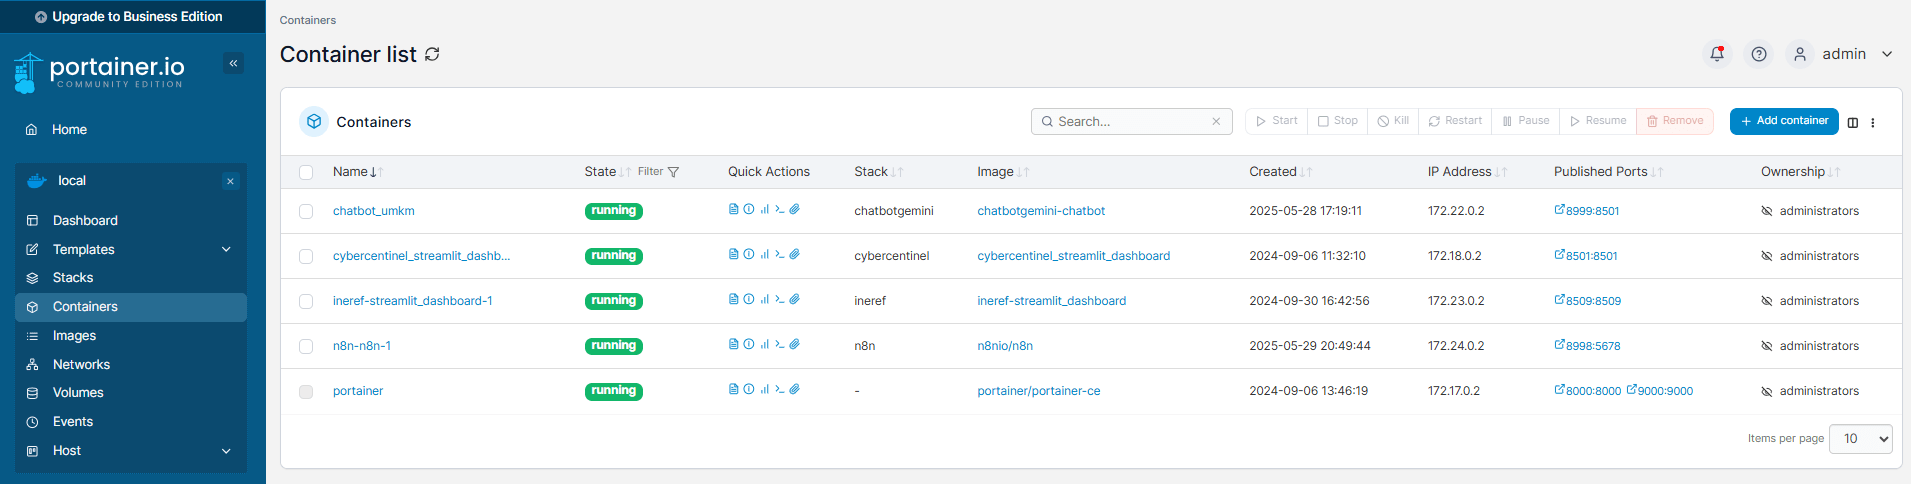Image resolution: width=1911 pixels, height=484 pixels.
Task: Open the portainer/portainer-ce image link
Action: coord(1038,391)
